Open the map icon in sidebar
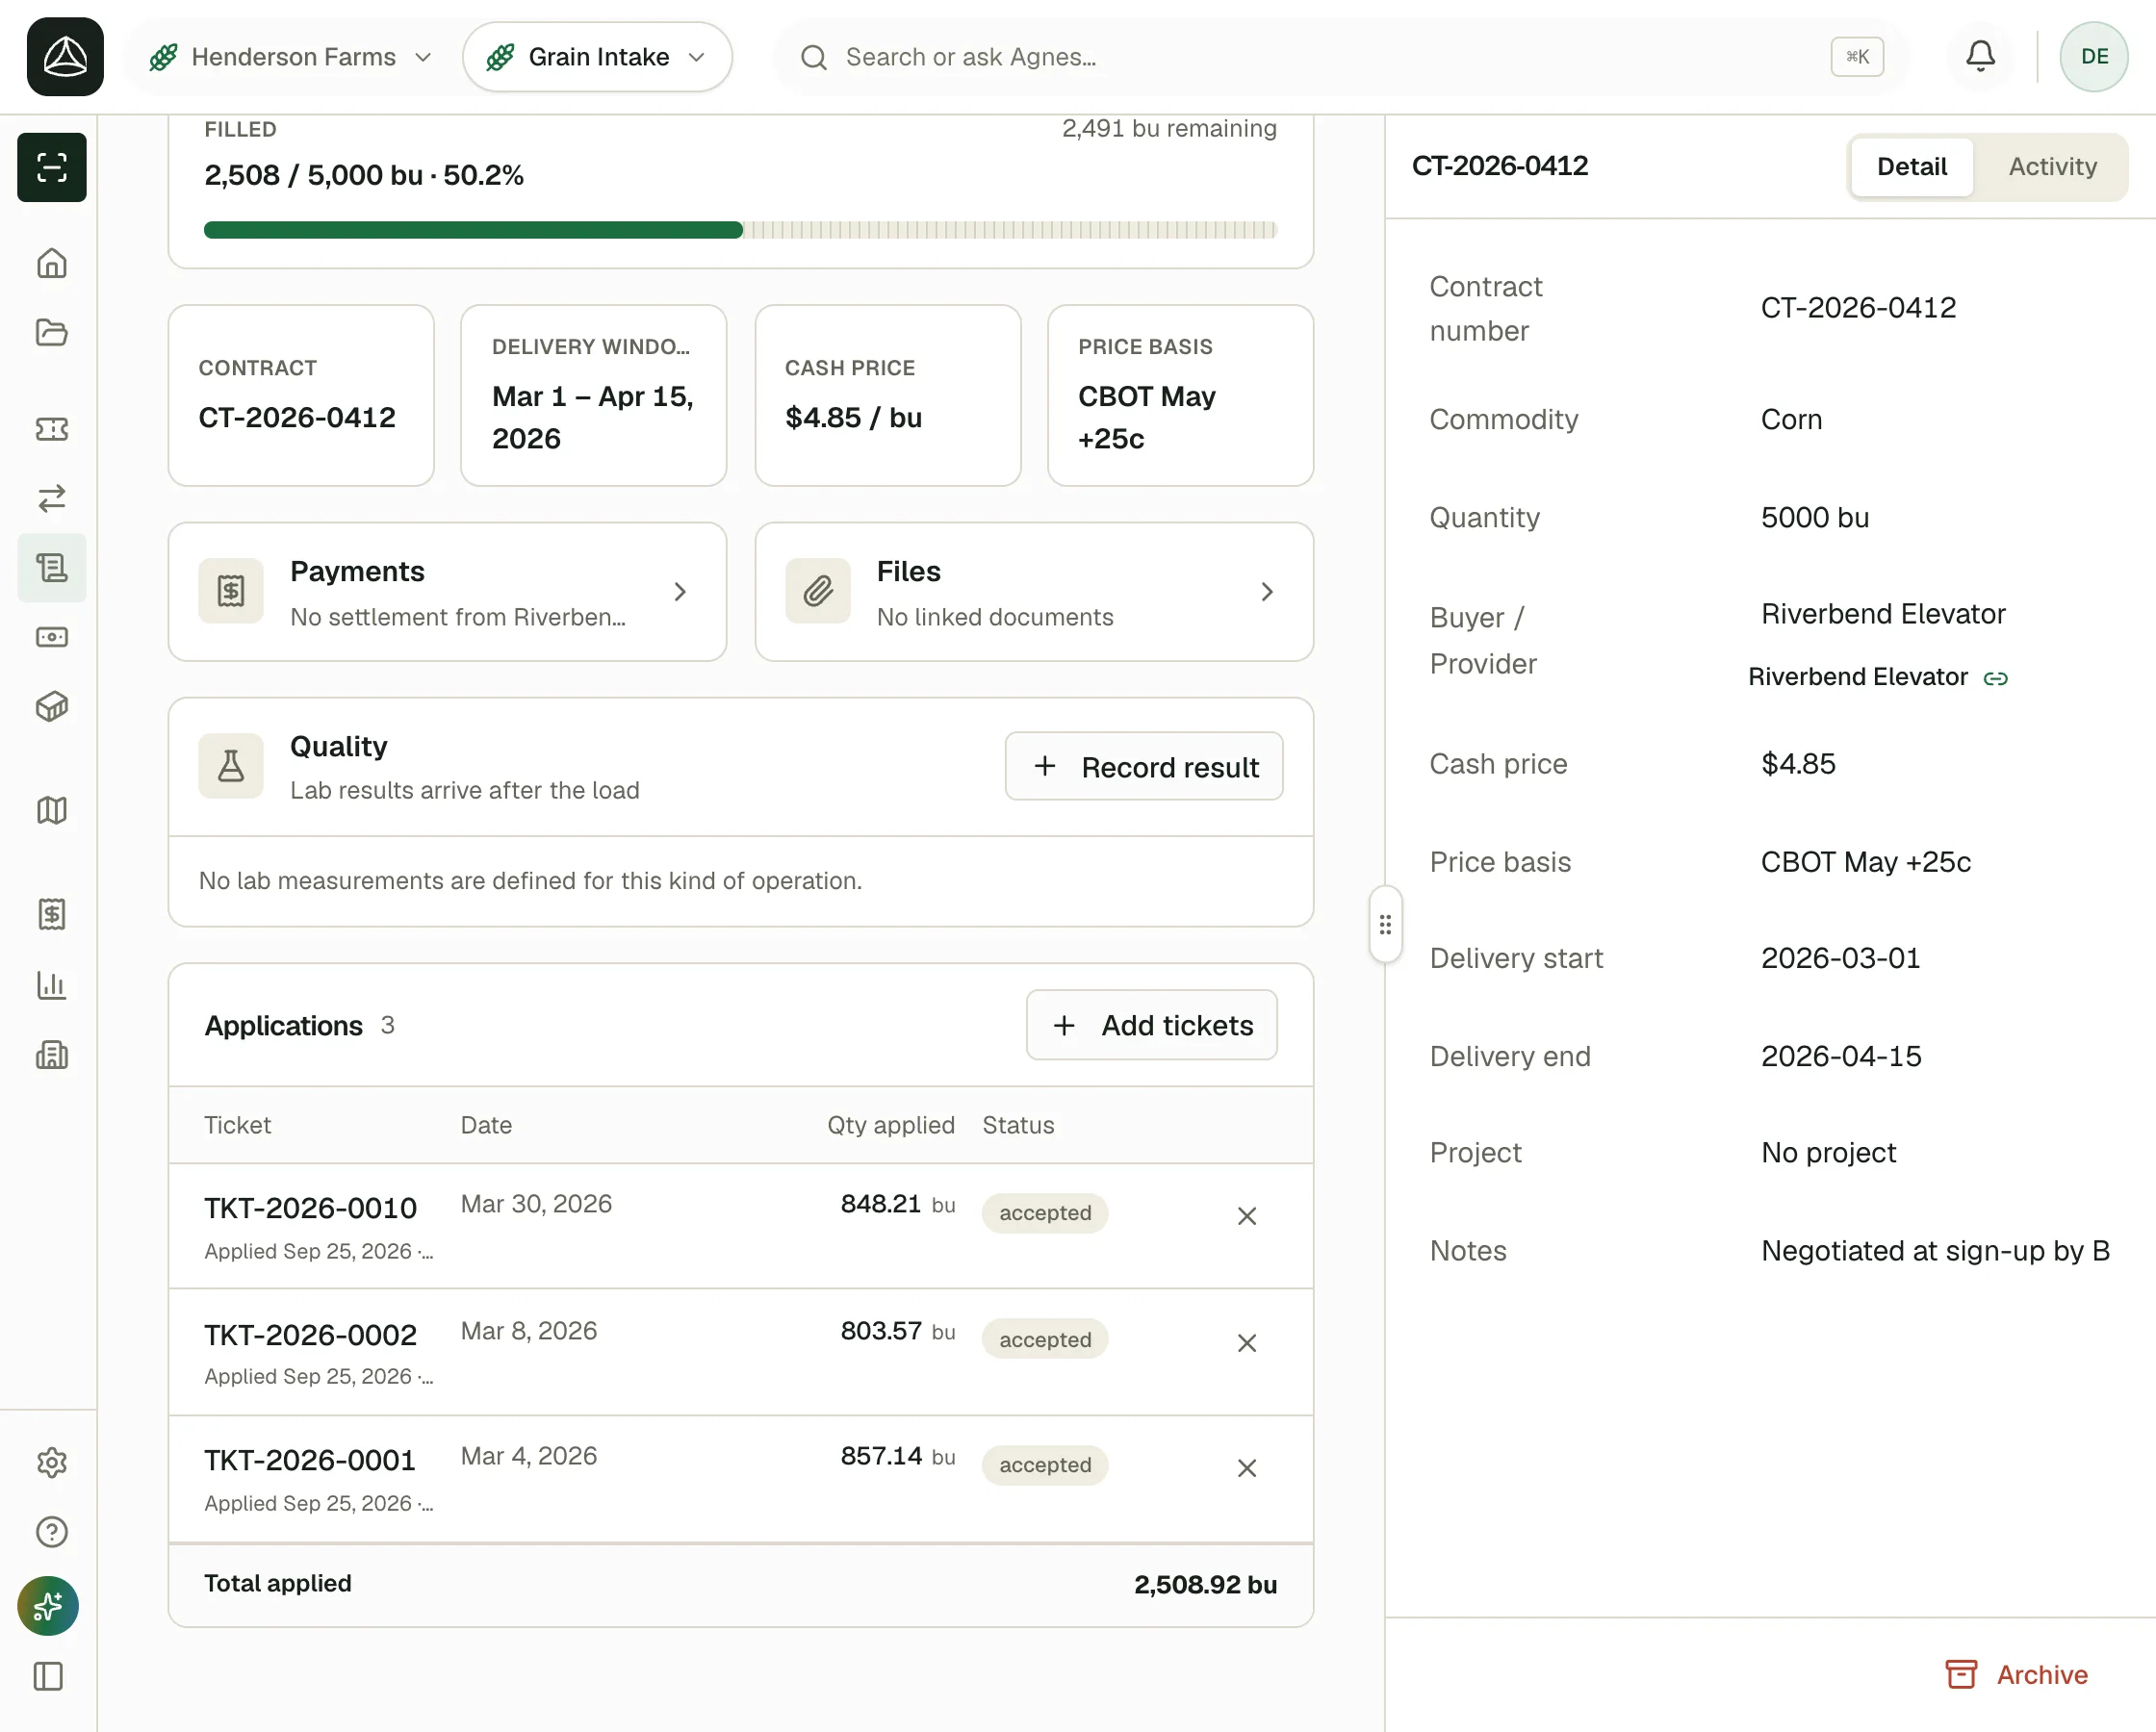Screen dimensions: 2156x1732 pos(52,810)
